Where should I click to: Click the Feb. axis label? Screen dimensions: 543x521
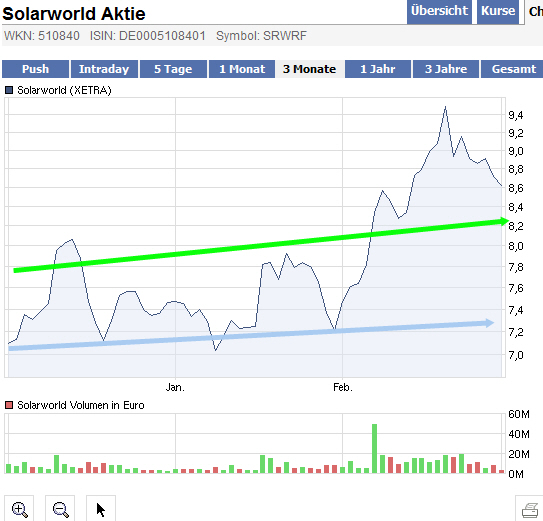pos(343,387)
